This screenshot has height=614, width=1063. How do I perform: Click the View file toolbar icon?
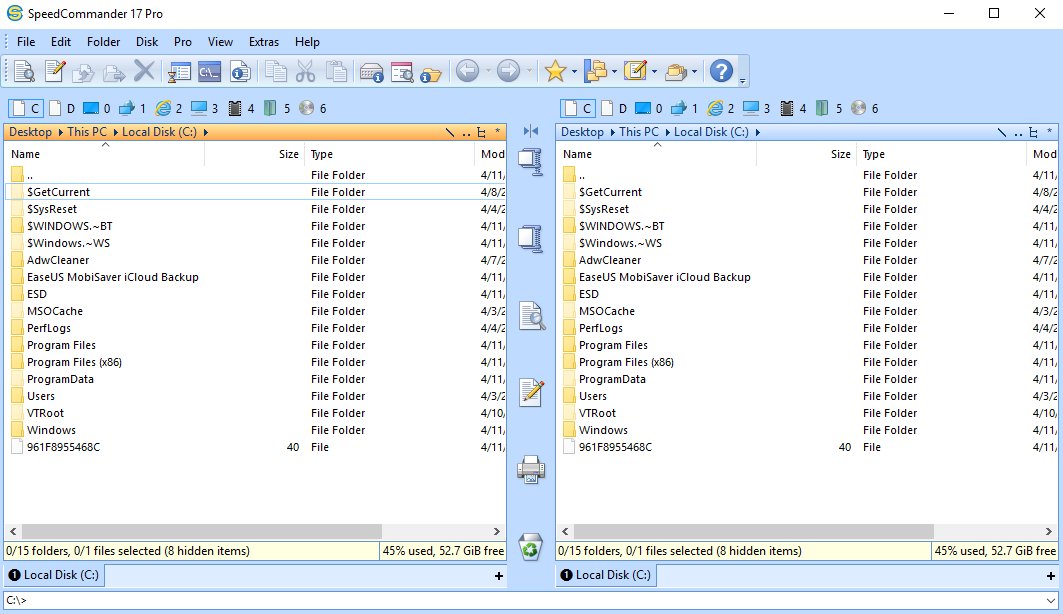[x=24, y=71]
